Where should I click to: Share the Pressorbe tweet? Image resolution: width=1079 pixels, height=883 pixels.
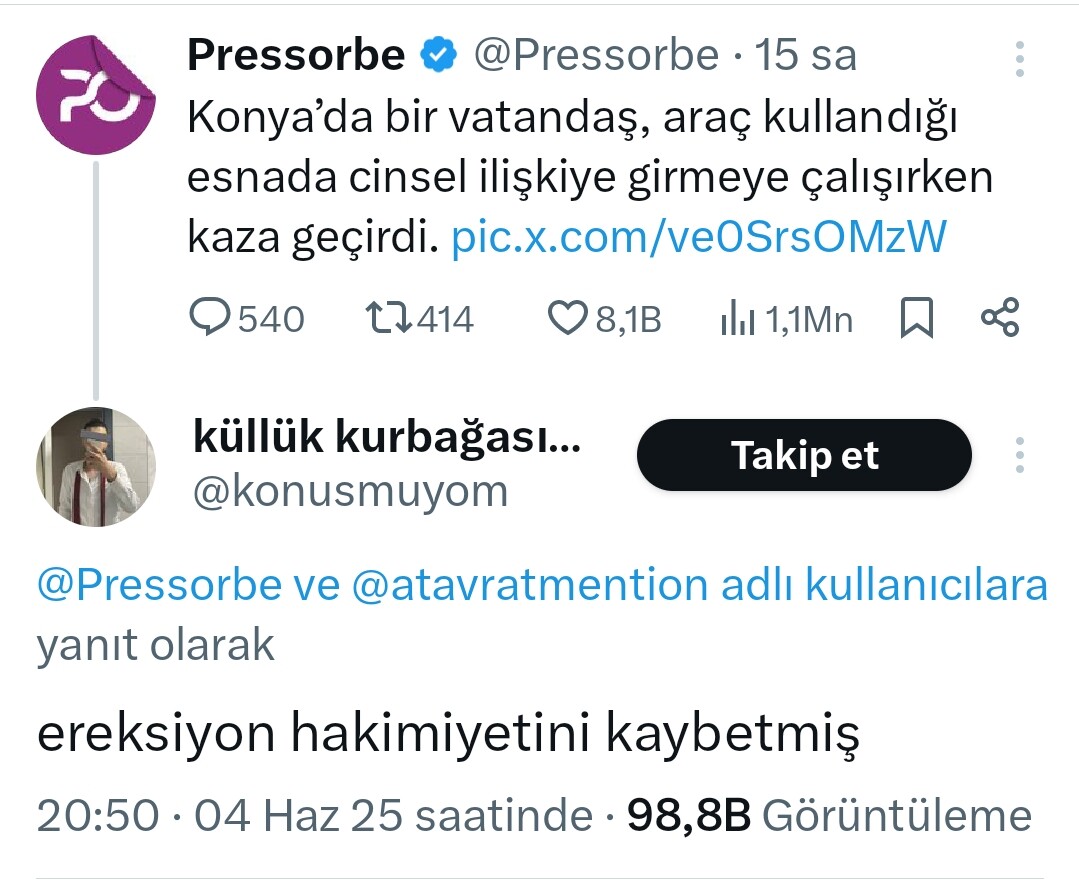pyautogui.click(x=999, y=317)
